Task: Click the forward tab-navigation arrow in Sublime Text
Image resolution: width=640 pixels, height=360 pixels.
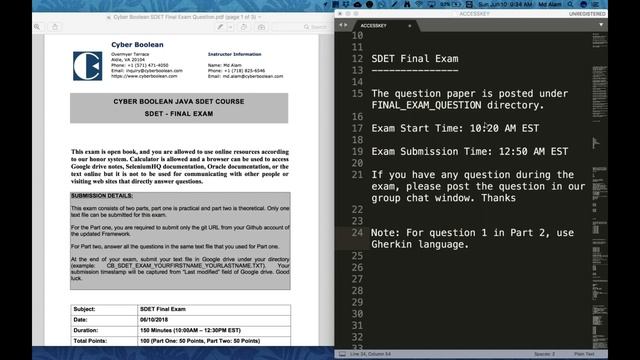Action: coord(346,25)
